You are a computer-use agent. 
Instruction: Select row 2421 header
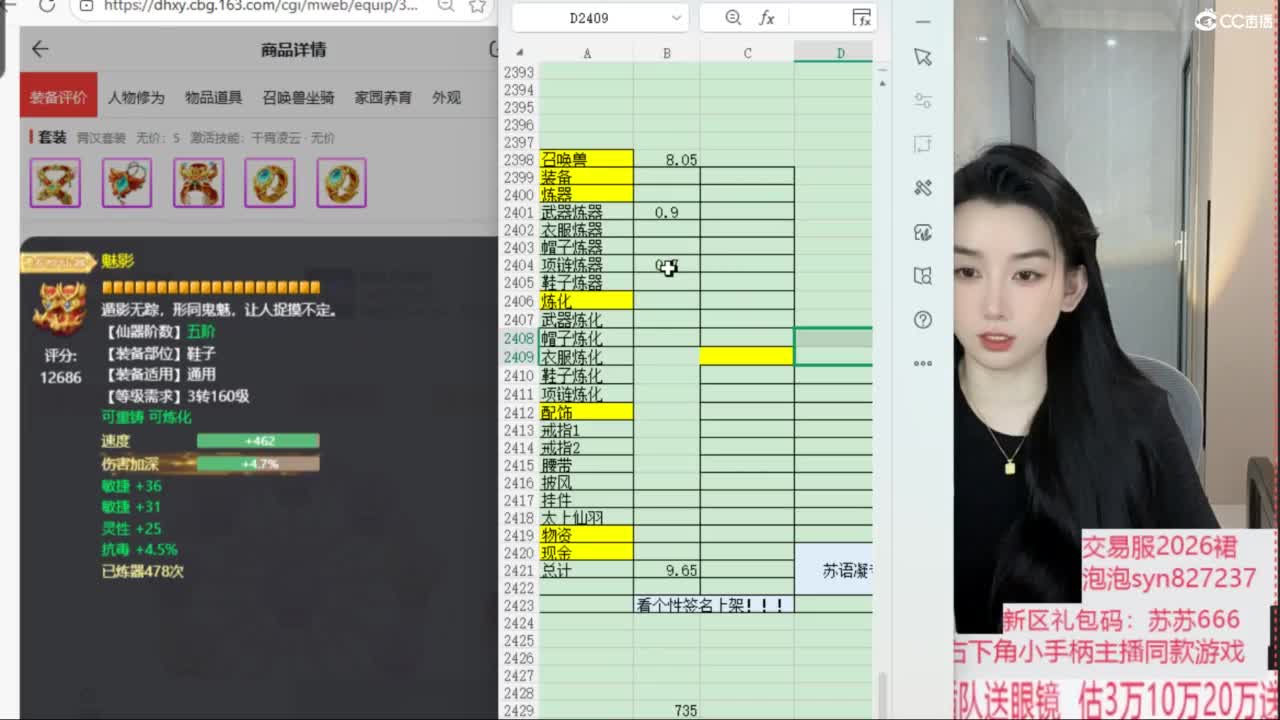tap(519, 570)
